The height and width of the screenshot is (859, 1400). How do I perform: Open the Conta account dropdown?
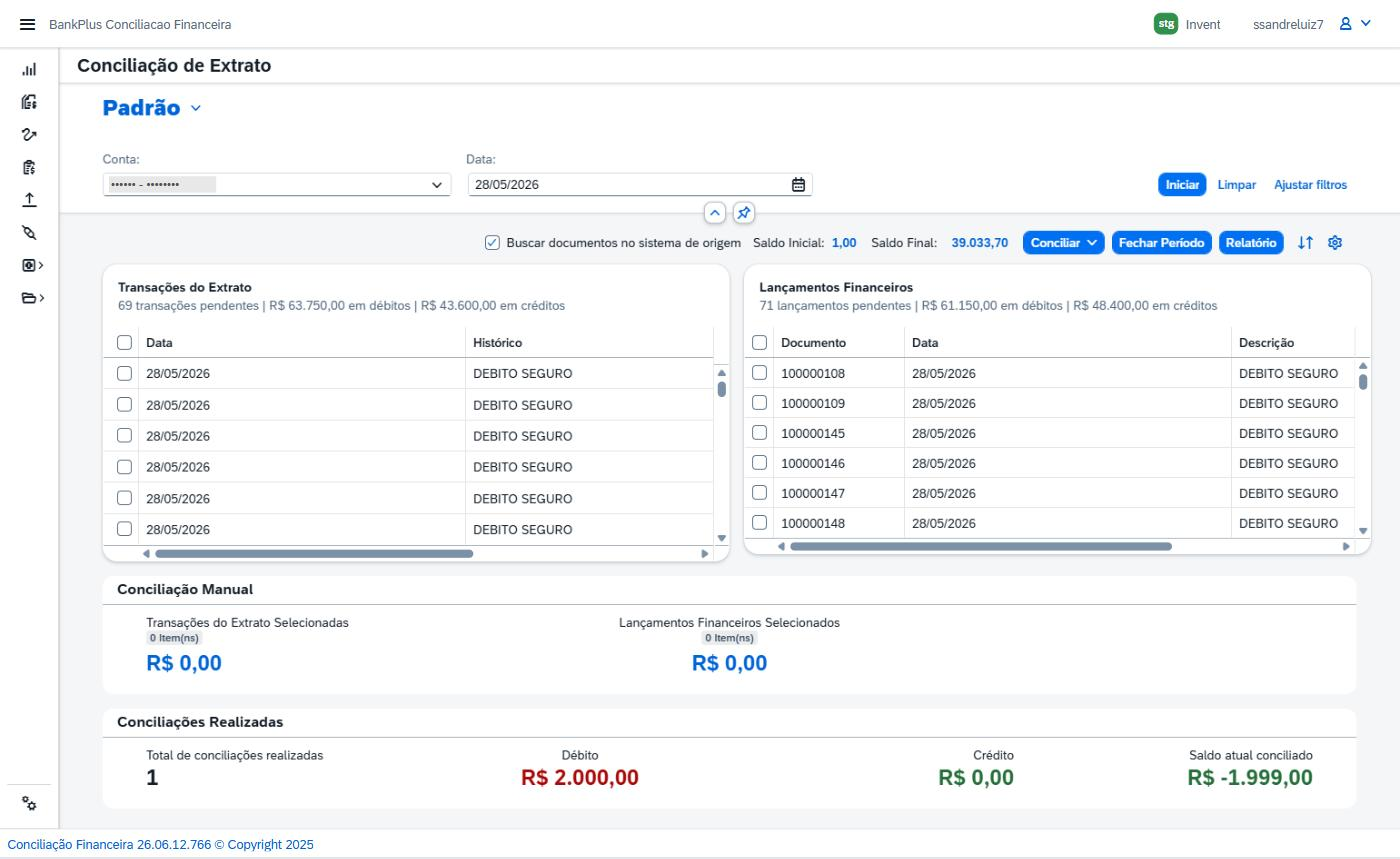[437, 185]
